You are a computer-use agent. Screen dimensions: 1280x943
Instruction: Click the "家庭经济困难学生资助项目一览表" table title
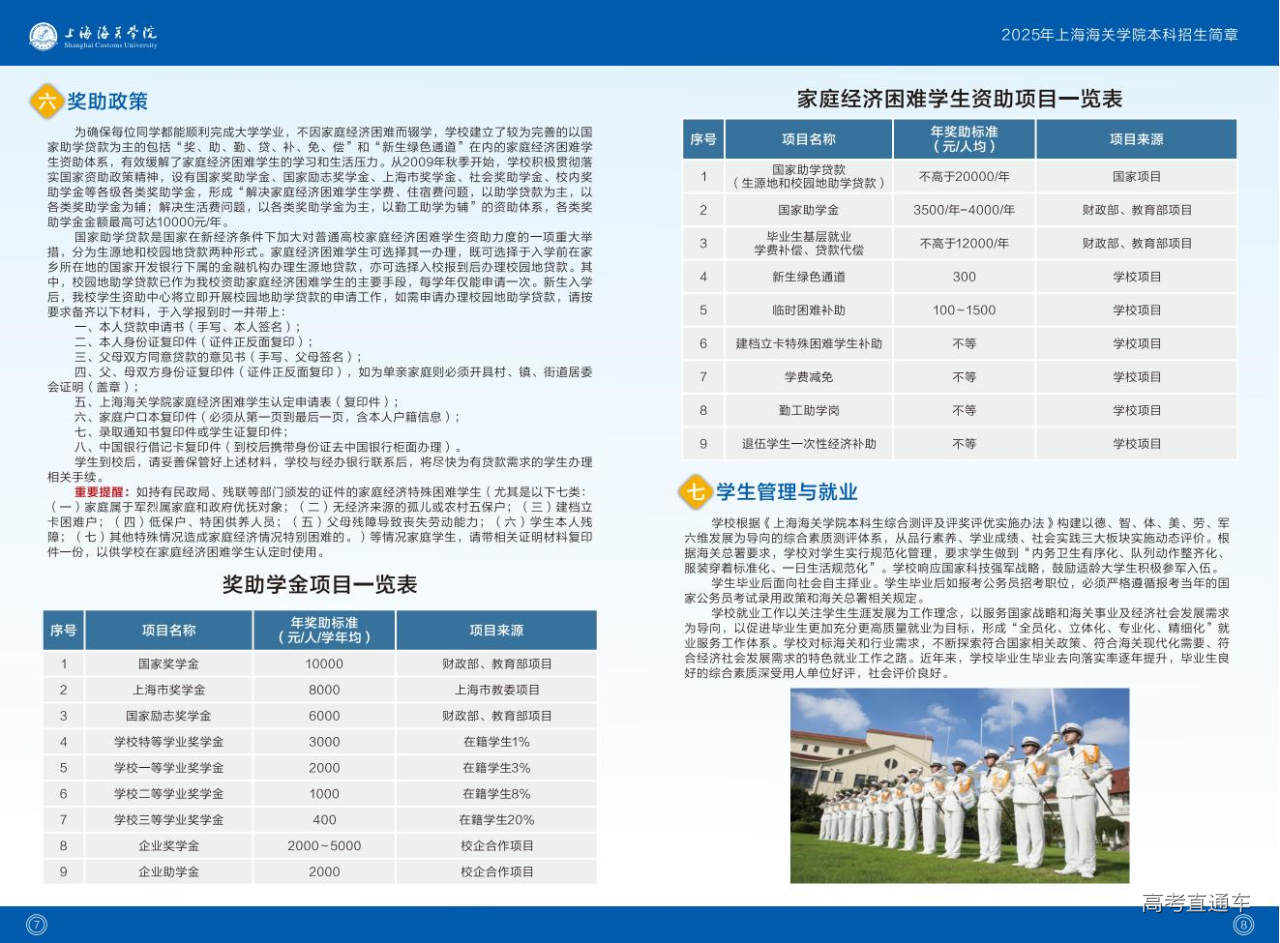point(959,98)
